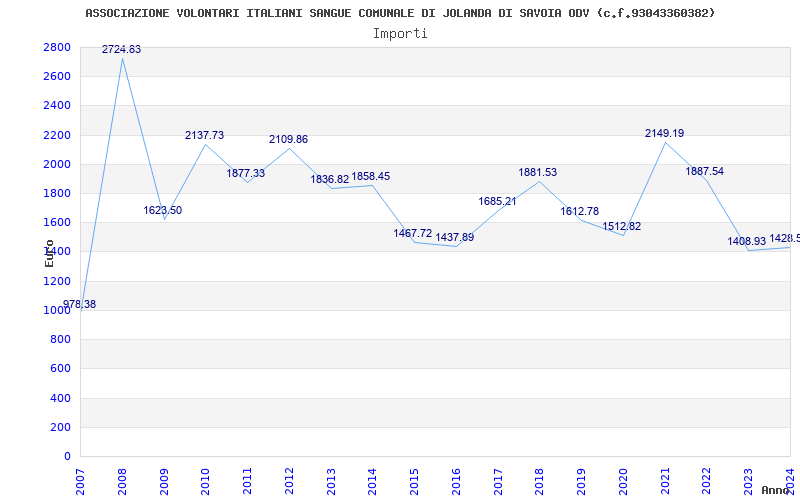Click the Anno x-axis title
The width and height of the screenshot is (800, 500).
point(776,490)
